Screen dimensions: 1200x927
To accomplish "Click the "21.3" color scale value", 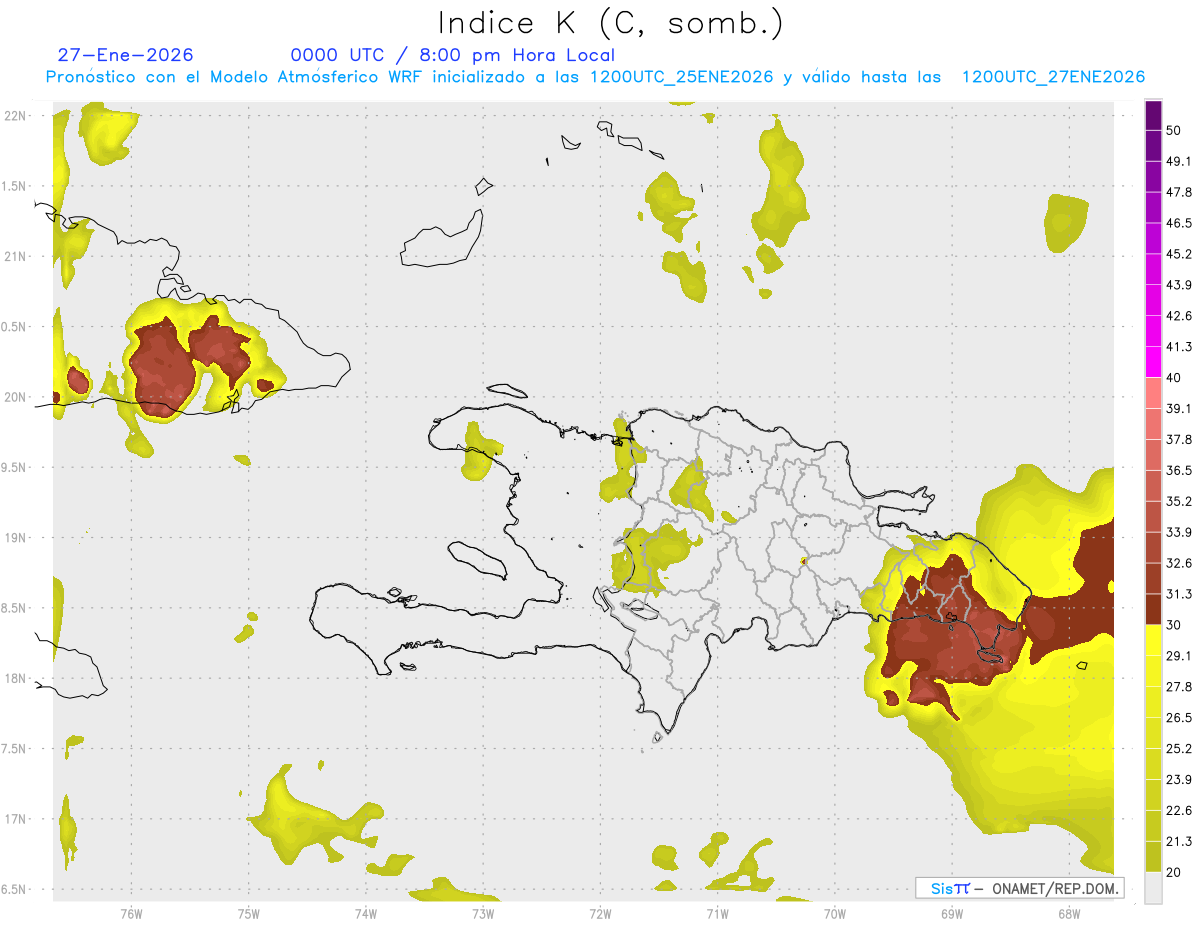I will click(1179, 842).
